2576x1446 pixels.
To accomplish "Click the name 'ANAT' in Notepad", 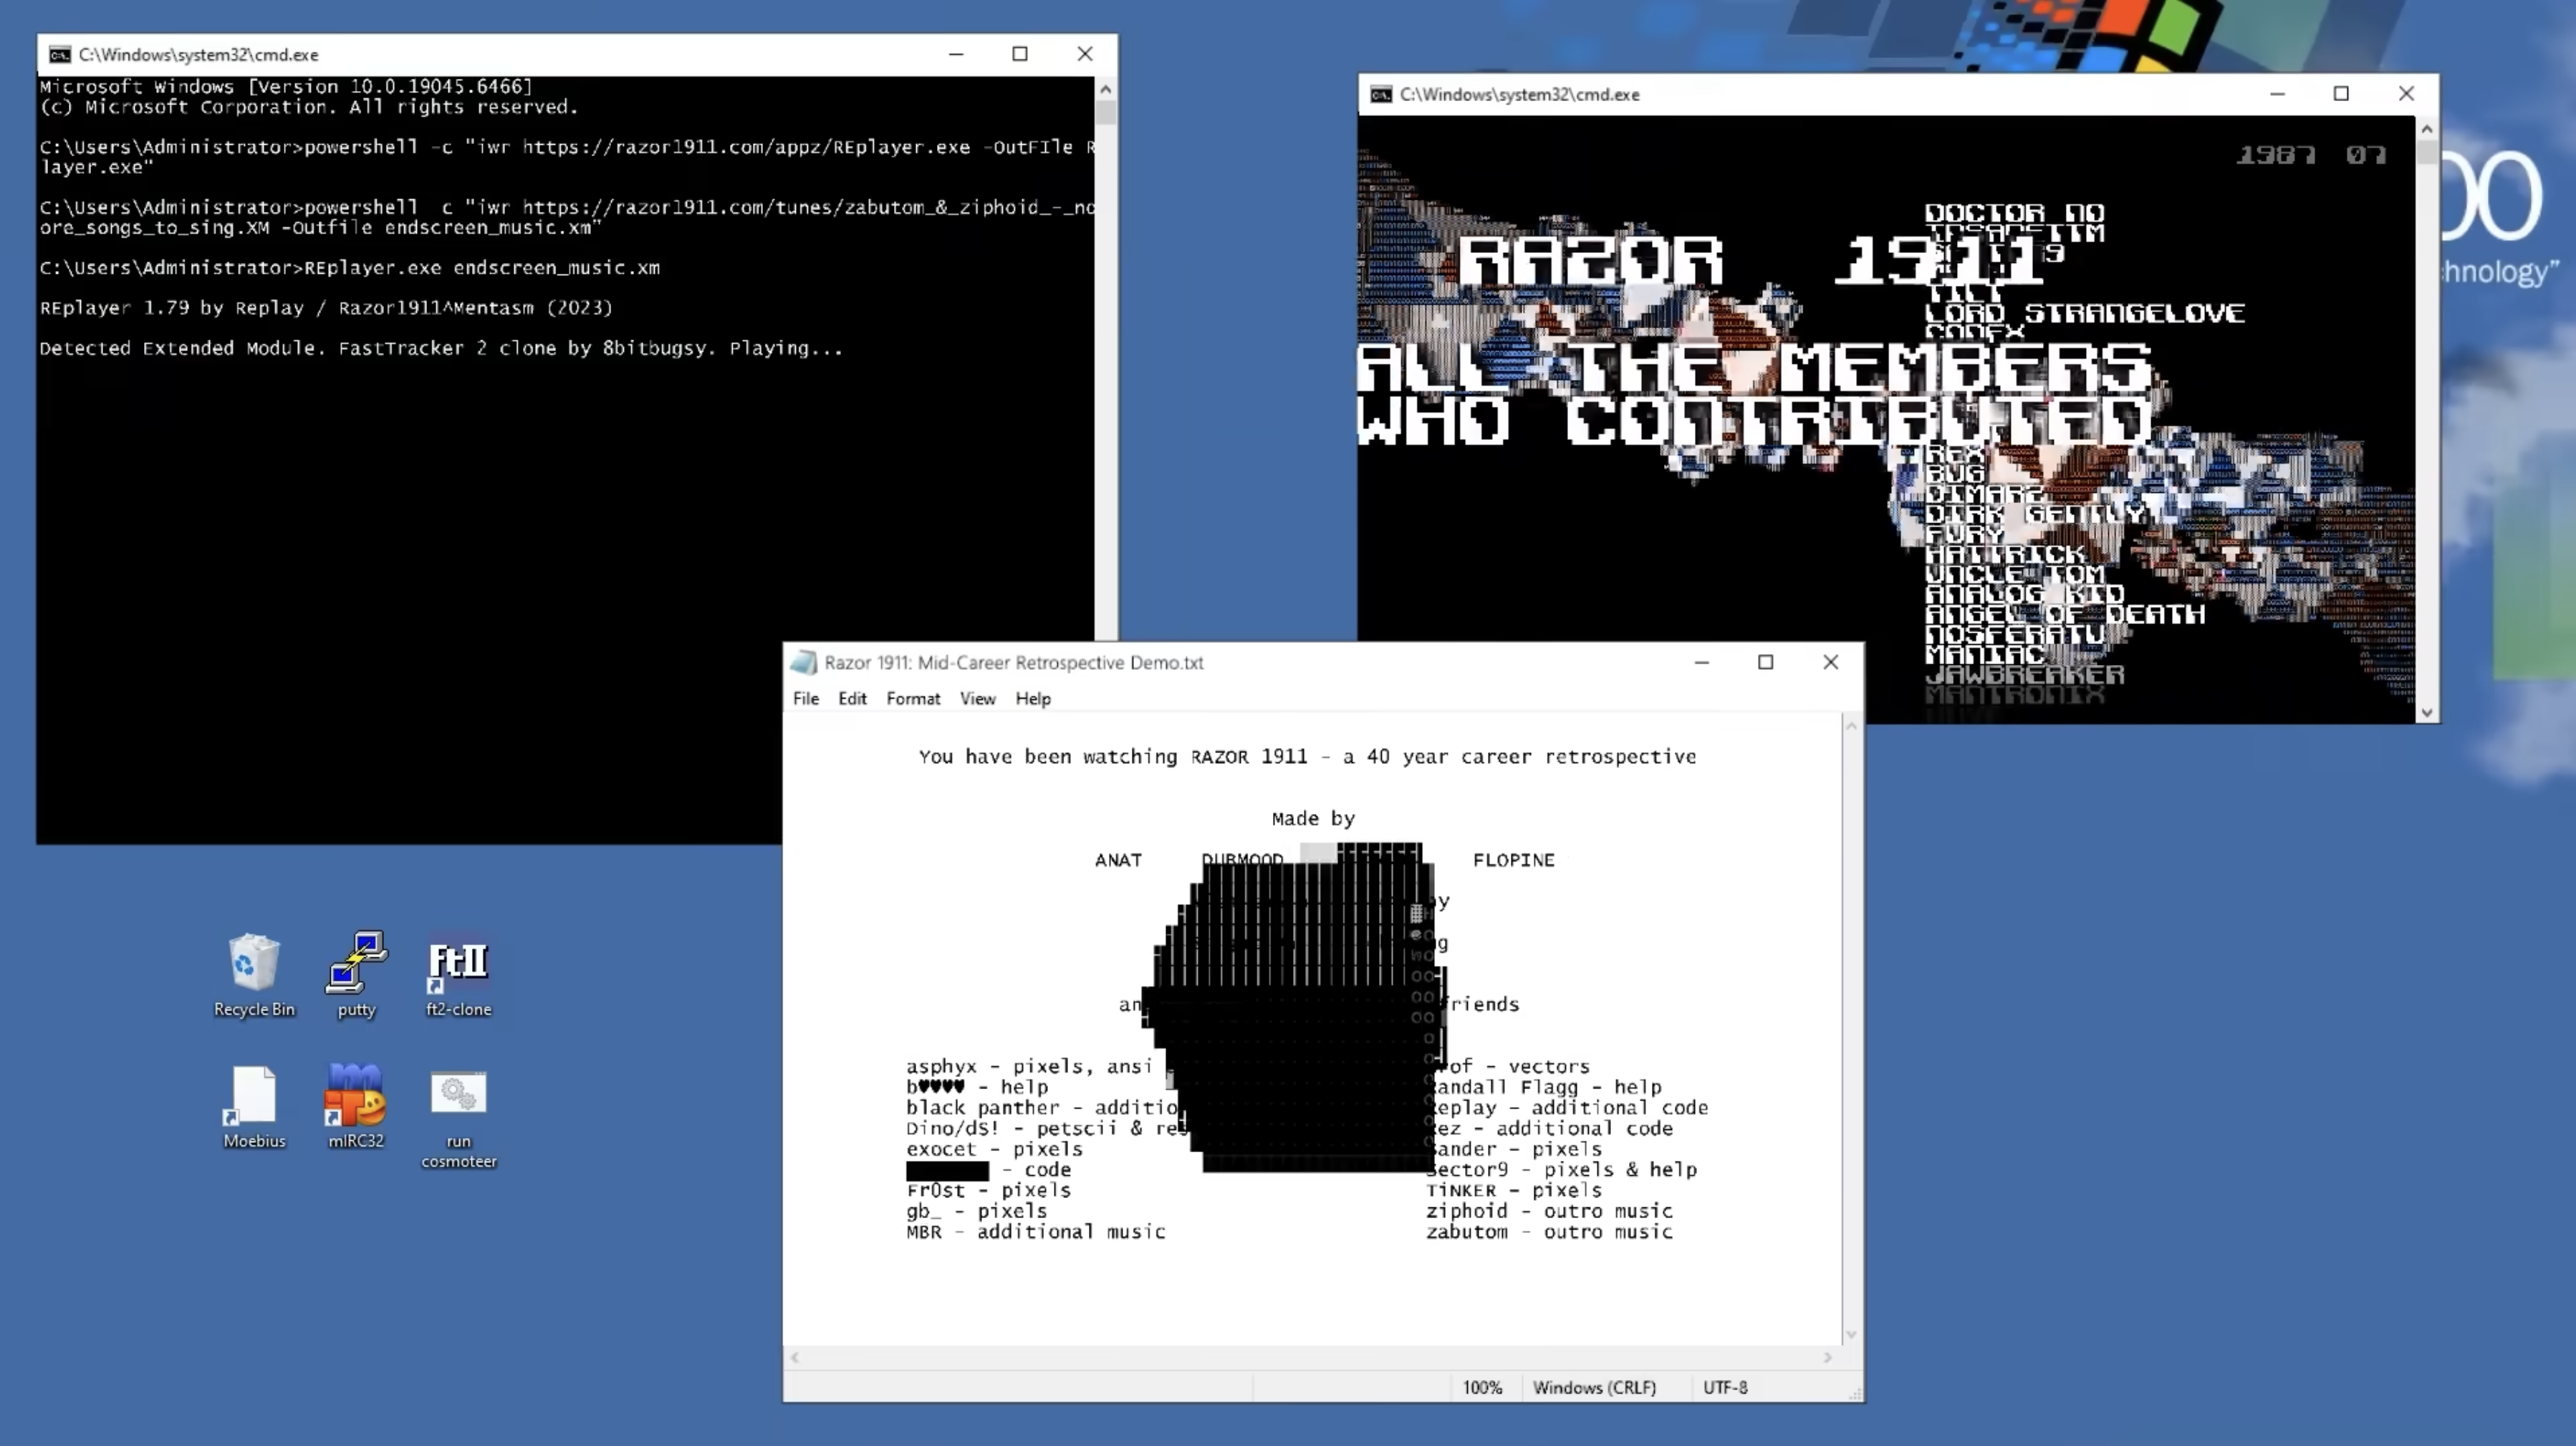I will (x=1118, y=860).
